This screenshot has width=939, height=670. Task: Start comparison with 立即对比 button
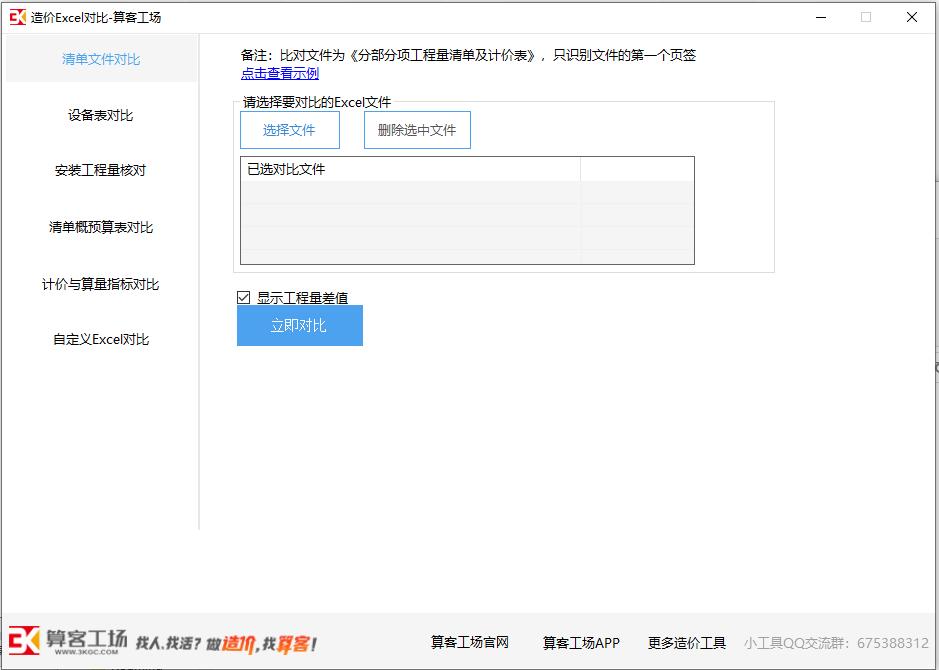click(299, 326)
